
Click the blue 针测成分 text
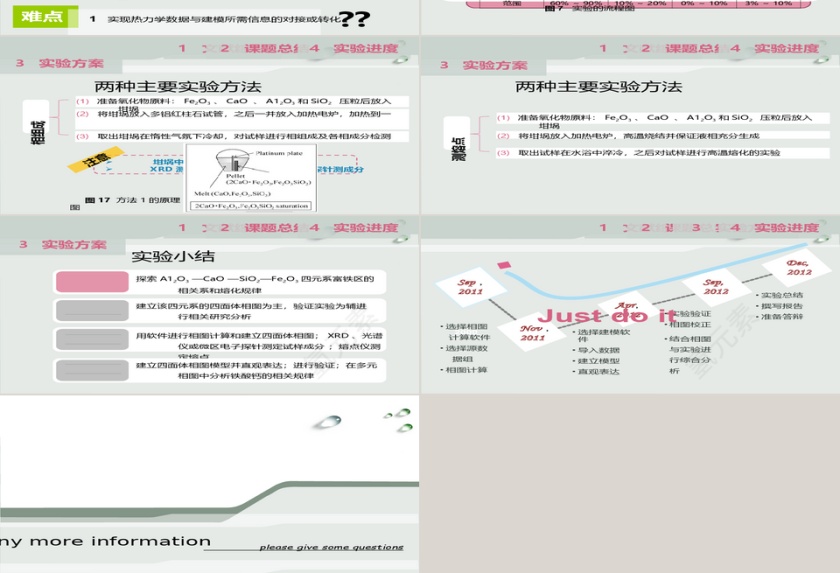(340, 169)
